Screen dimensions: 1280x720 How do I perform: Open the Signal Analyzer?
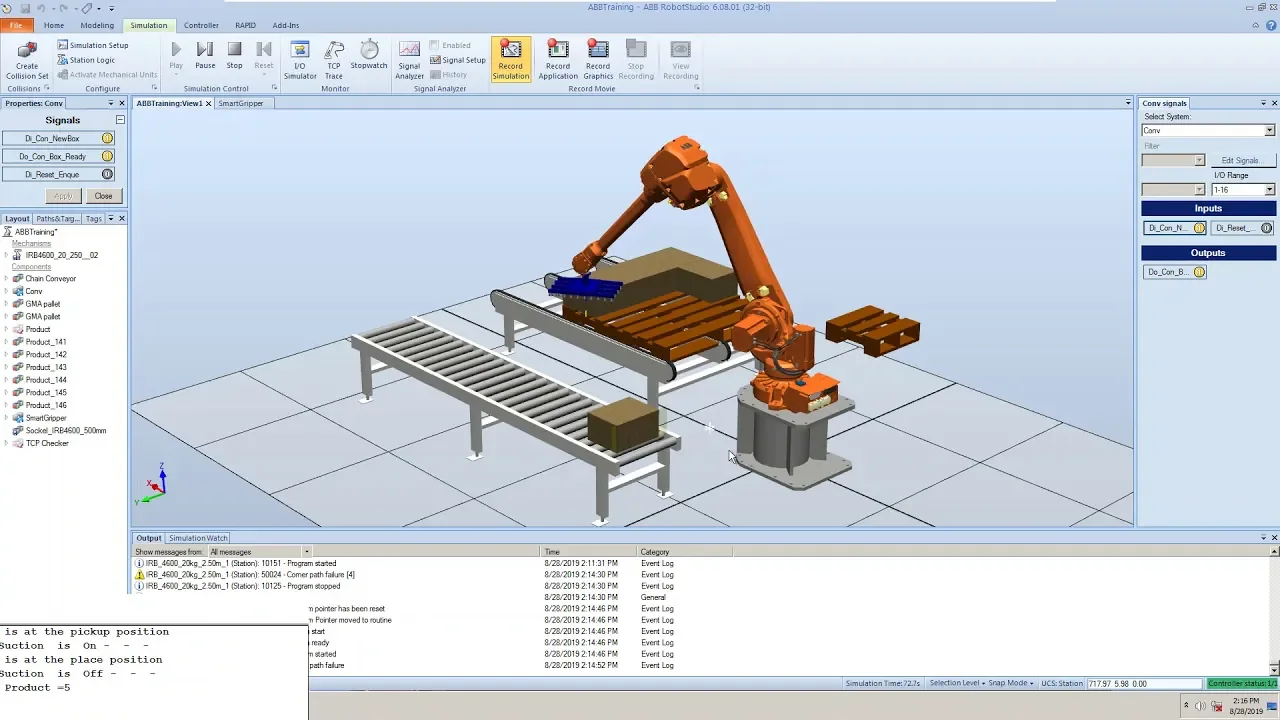409,60
